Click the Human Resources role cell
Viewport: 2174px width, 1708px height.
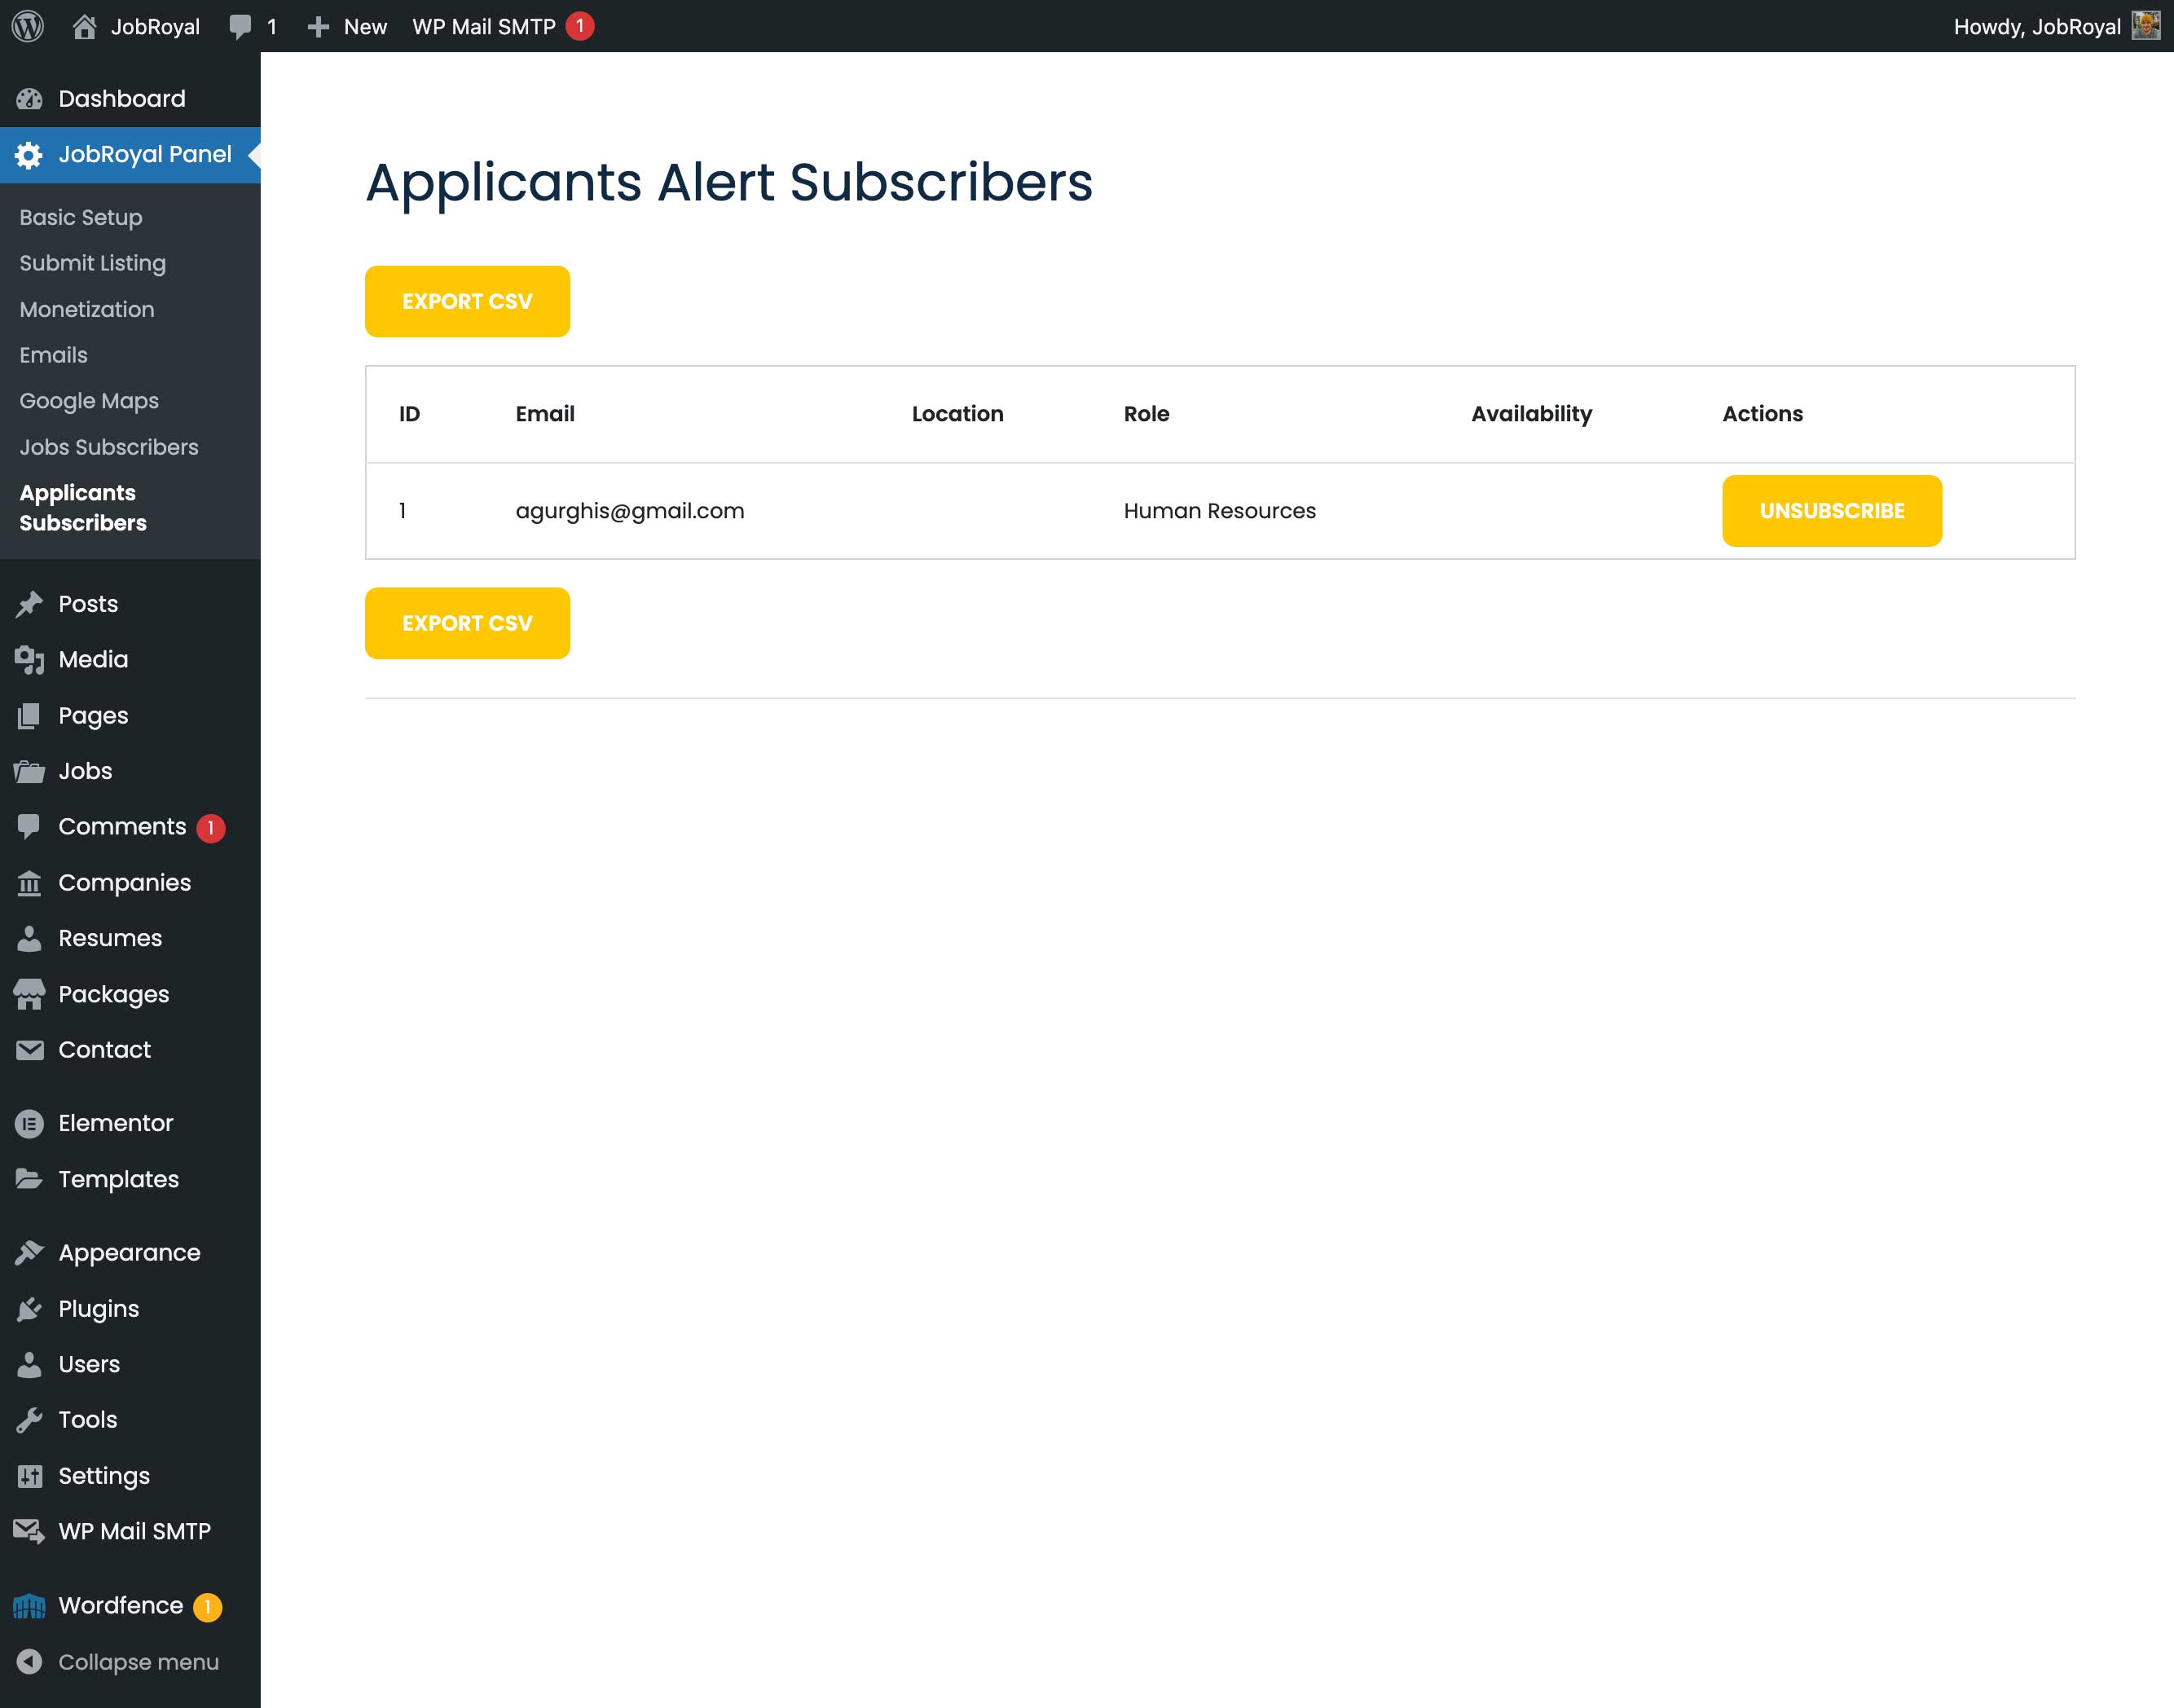pyautogui.click(x=1220, y=511)
